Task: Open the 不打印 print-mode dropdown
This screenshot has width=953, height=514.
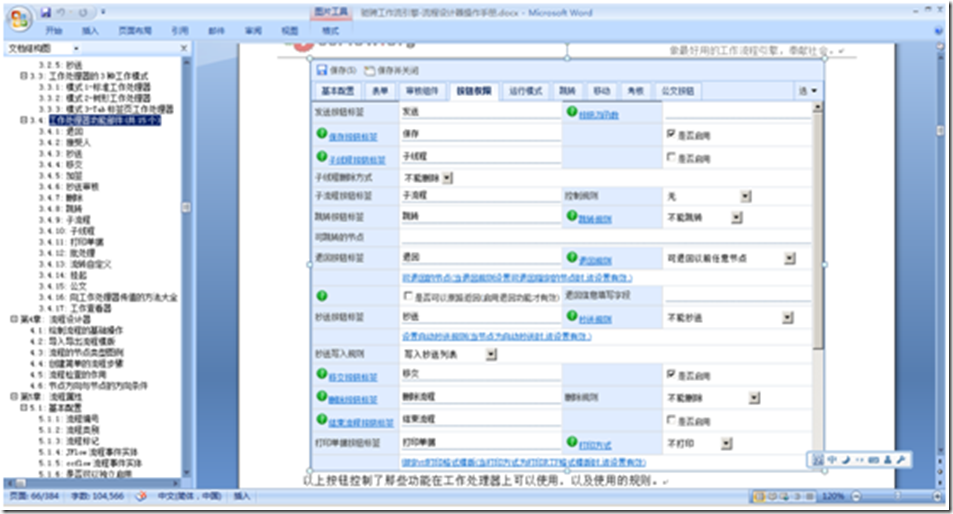Action: 726,443
